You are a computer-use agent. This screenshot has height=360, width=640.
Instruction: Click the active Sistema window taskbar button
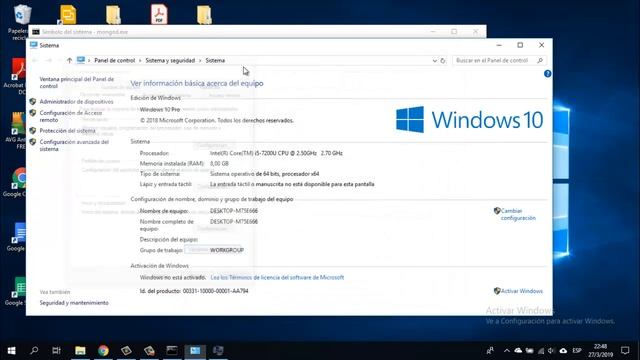click(x=195, y=350)
